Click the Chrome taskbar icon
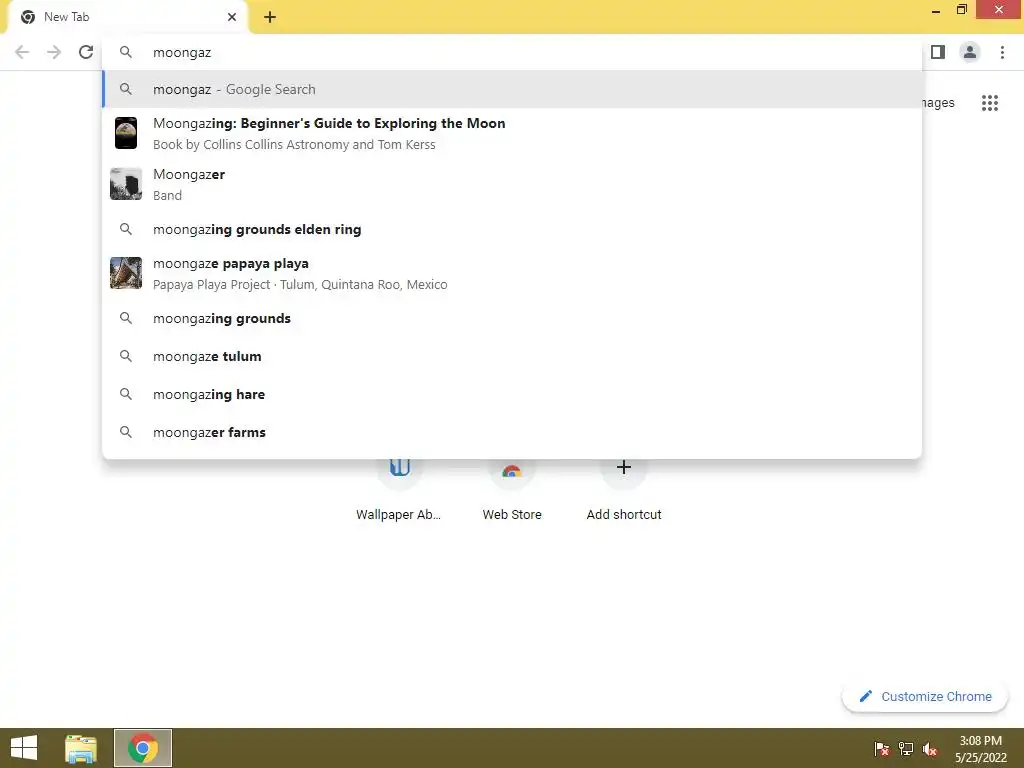 pos(143,748)
